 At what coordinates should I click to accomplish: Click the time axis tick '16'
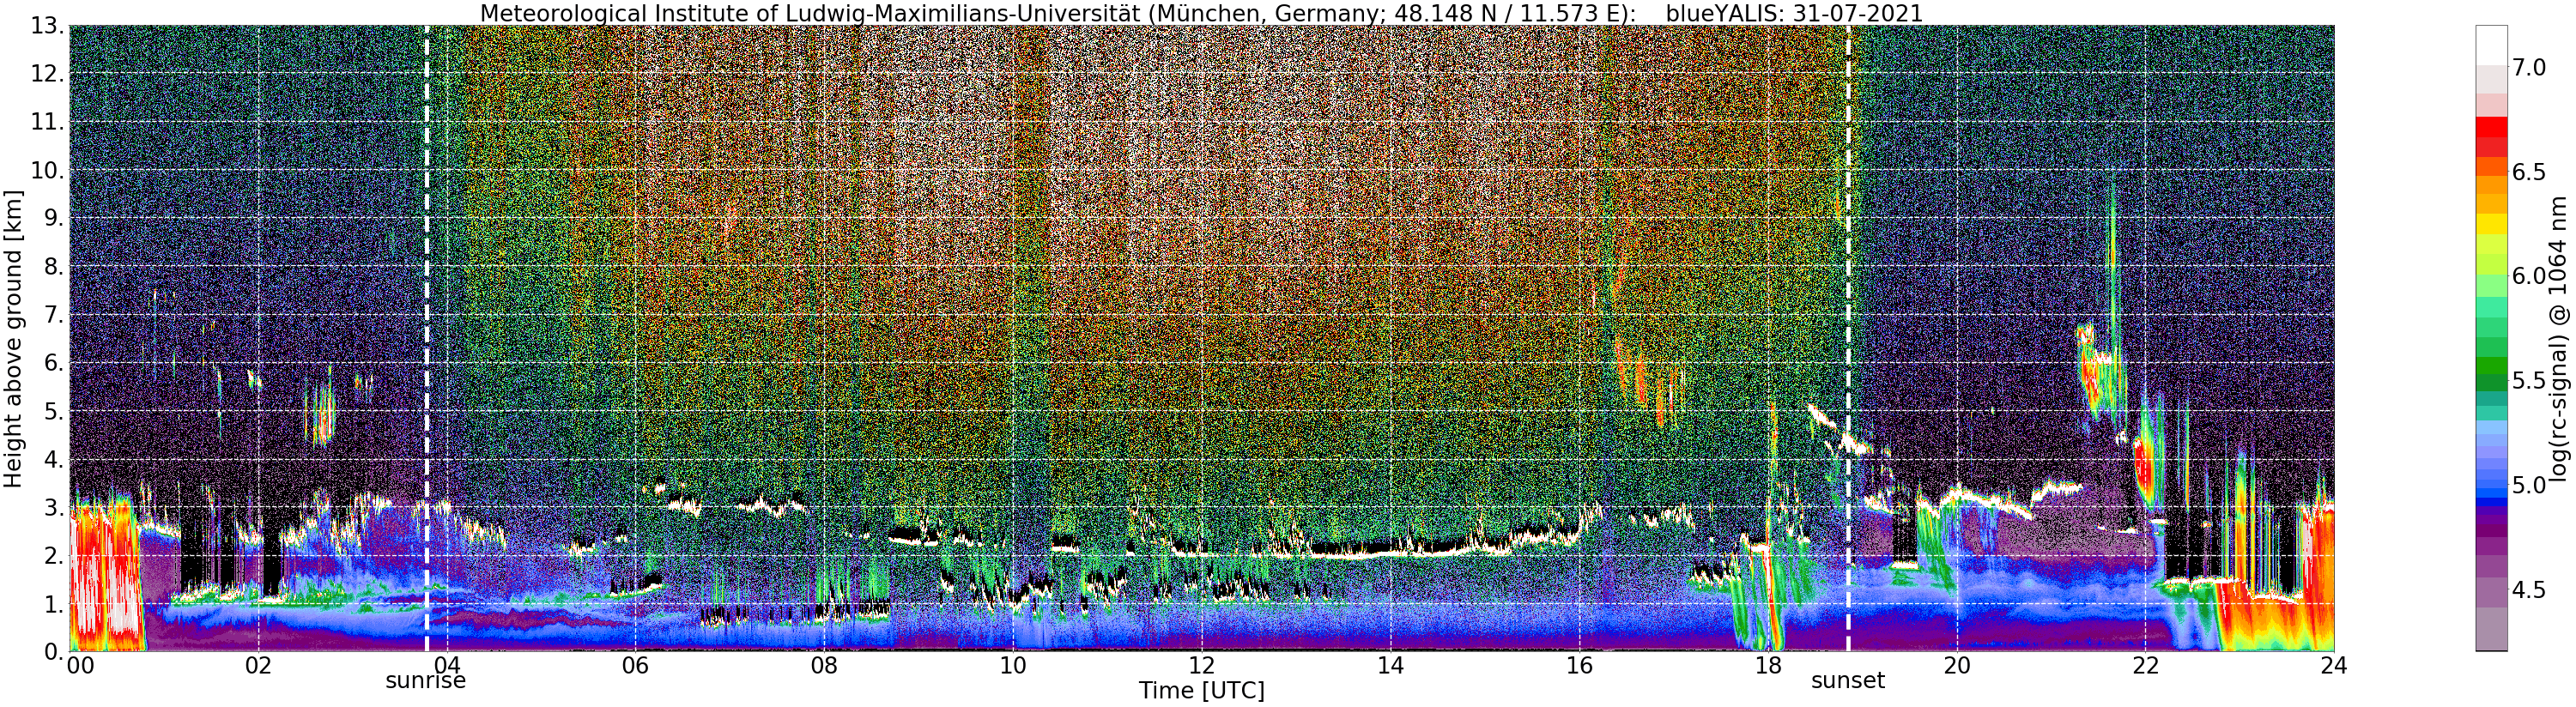[1579, 666]
